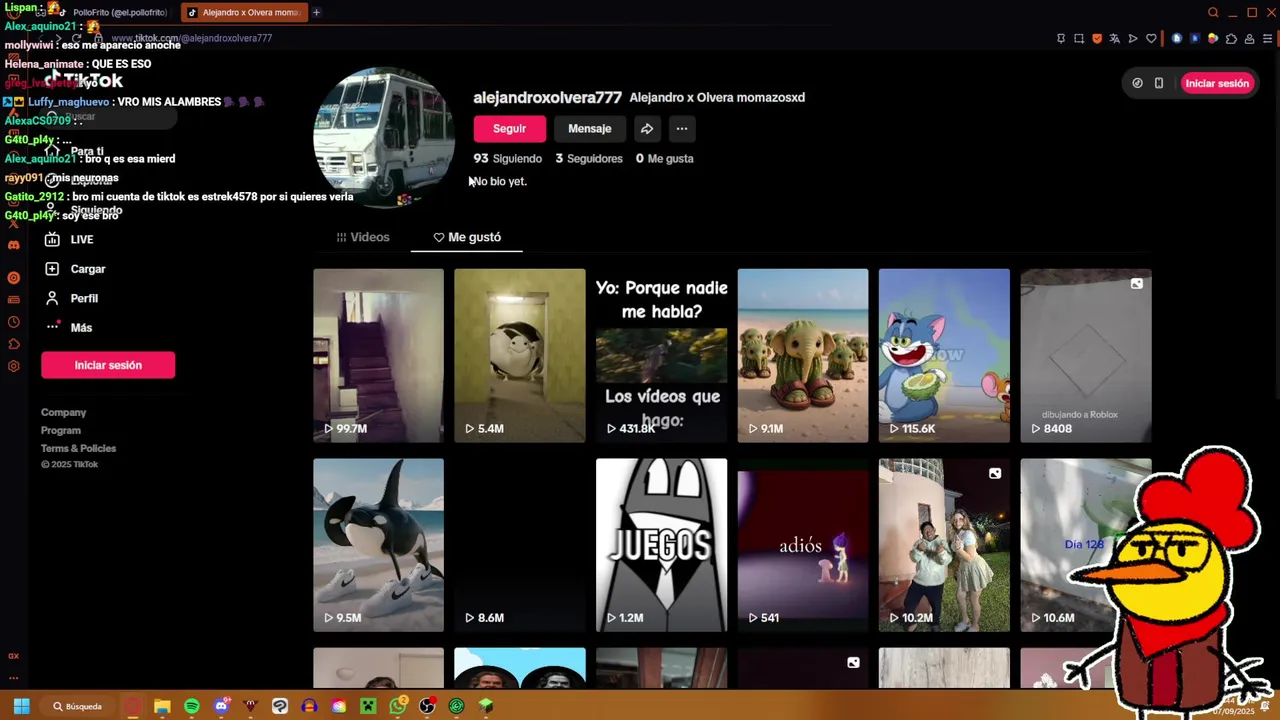View the 93 Siguiendo list
The height and width of the screenshot is (720, 1280).
[508, 158]
